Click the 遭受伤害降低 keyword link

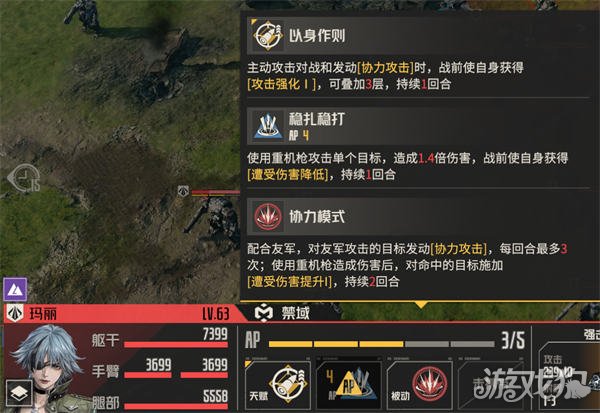point(288,175)
